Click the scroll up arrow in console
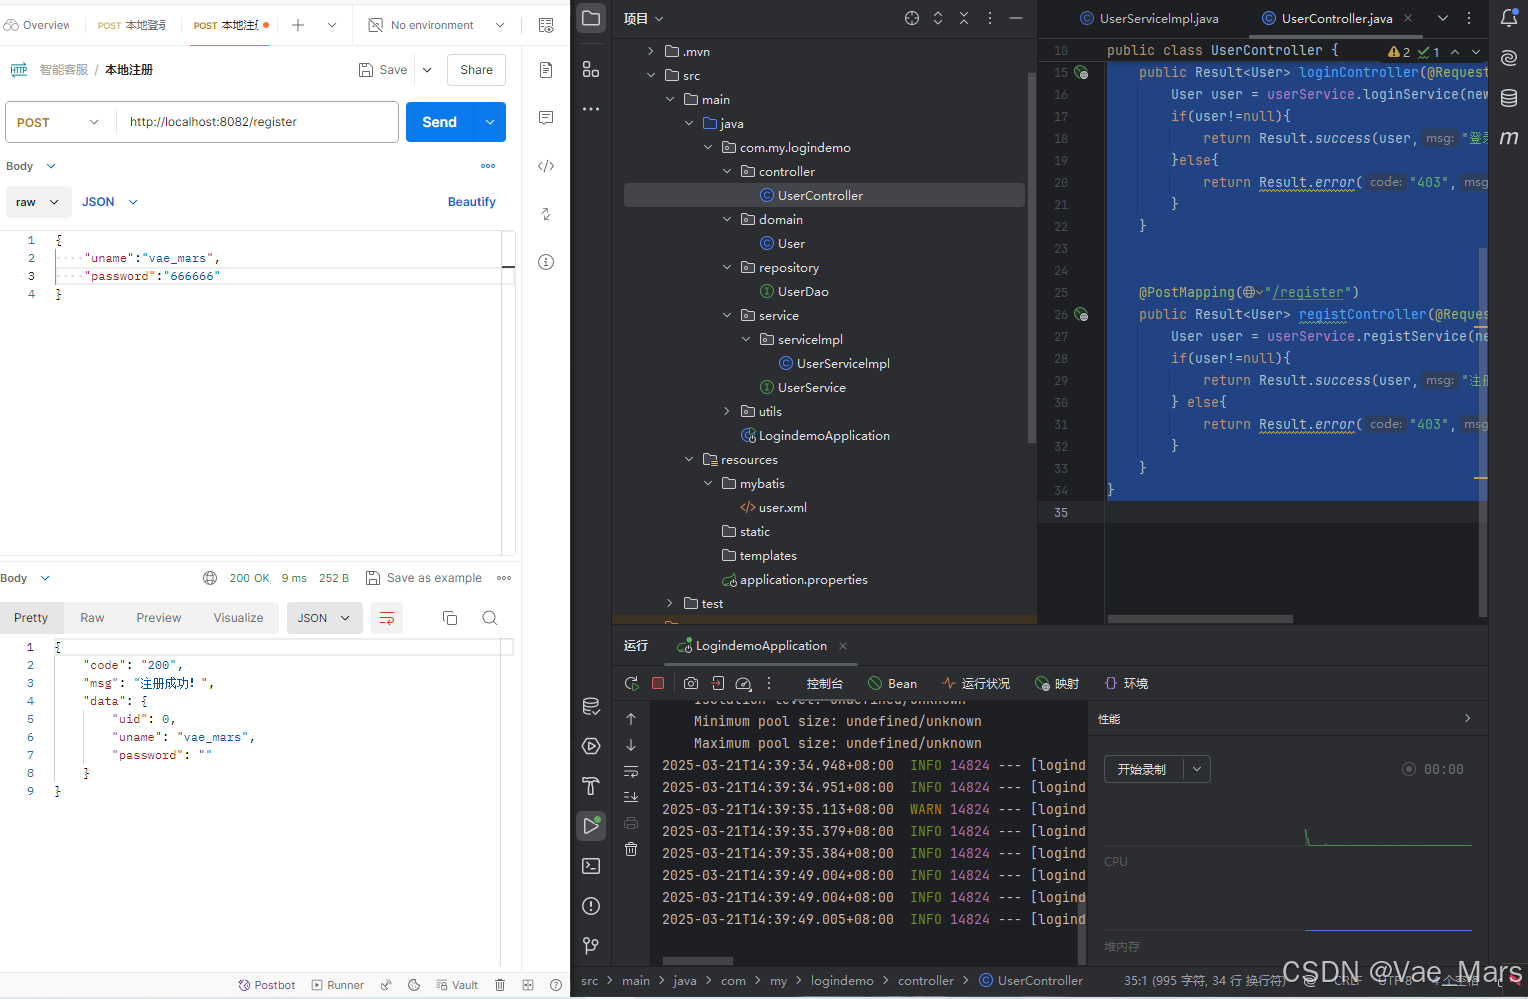Image resolution: width=1528 pixels, height=999 pixels. click(x=631, y=719)
